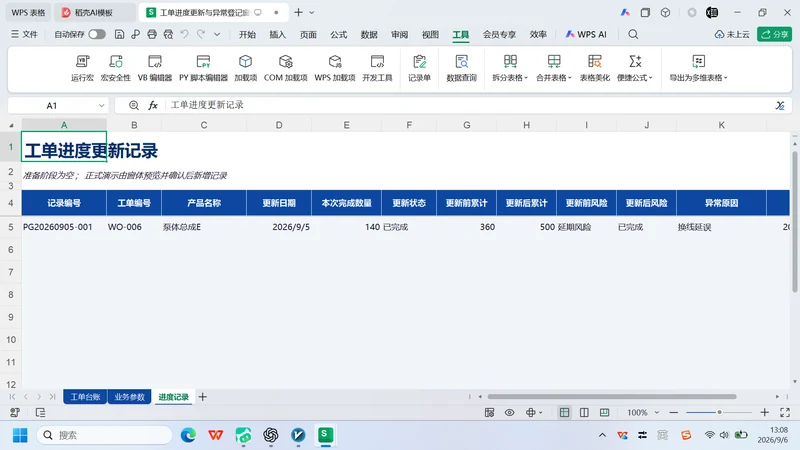Screen dimensions: 800x450
Task: Open Microsoft Edge from taskbar
Action: coord(188,435)
